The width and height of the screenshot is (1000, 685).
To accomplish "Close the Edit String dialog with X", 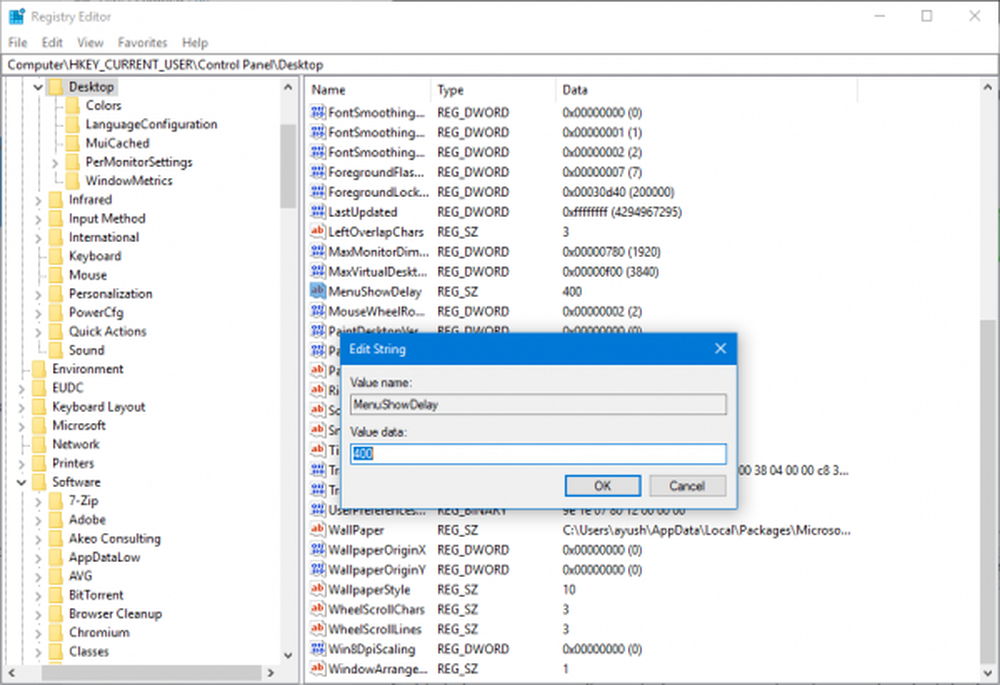I will tap(720, 348).
